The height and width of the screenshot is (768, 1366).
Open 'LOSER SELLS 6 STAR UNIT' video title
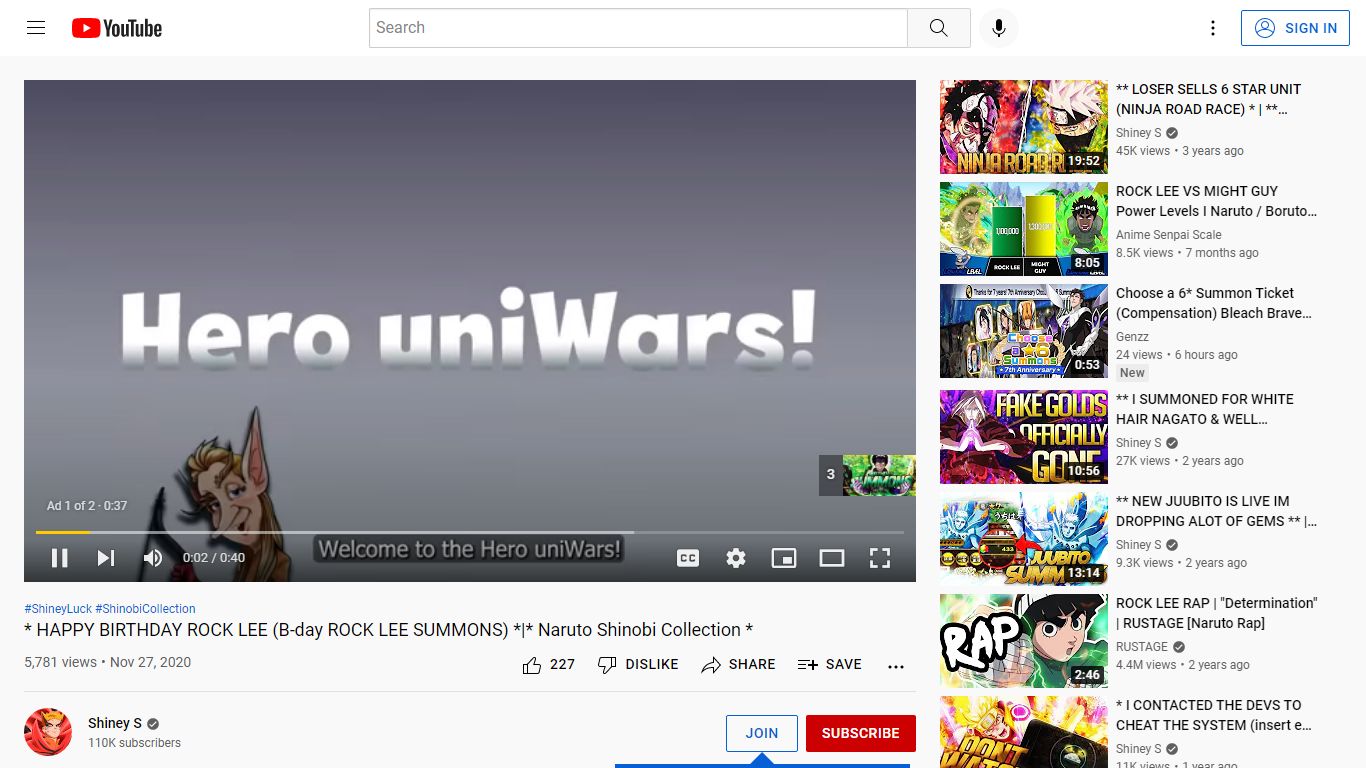(x=1209, y=99)
